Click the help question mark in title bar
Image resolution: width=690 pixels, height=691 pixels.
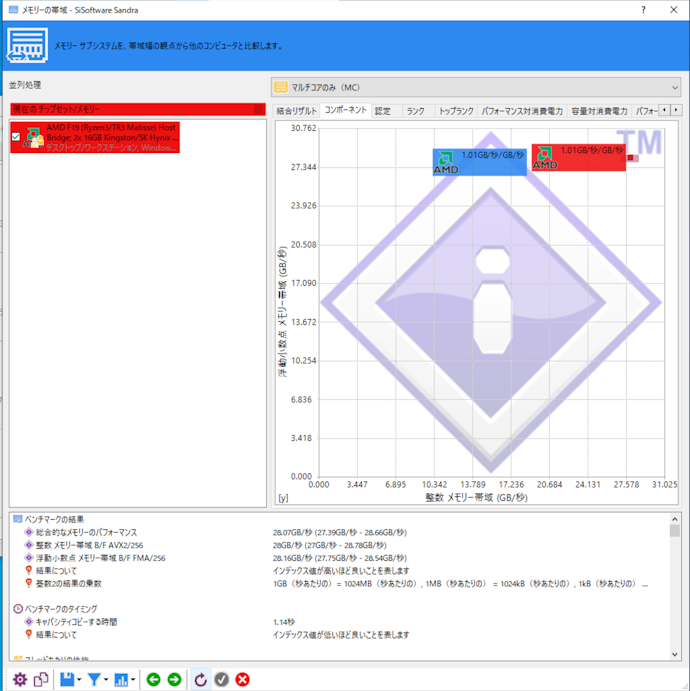pyautogui.click(x=644, y=10)
